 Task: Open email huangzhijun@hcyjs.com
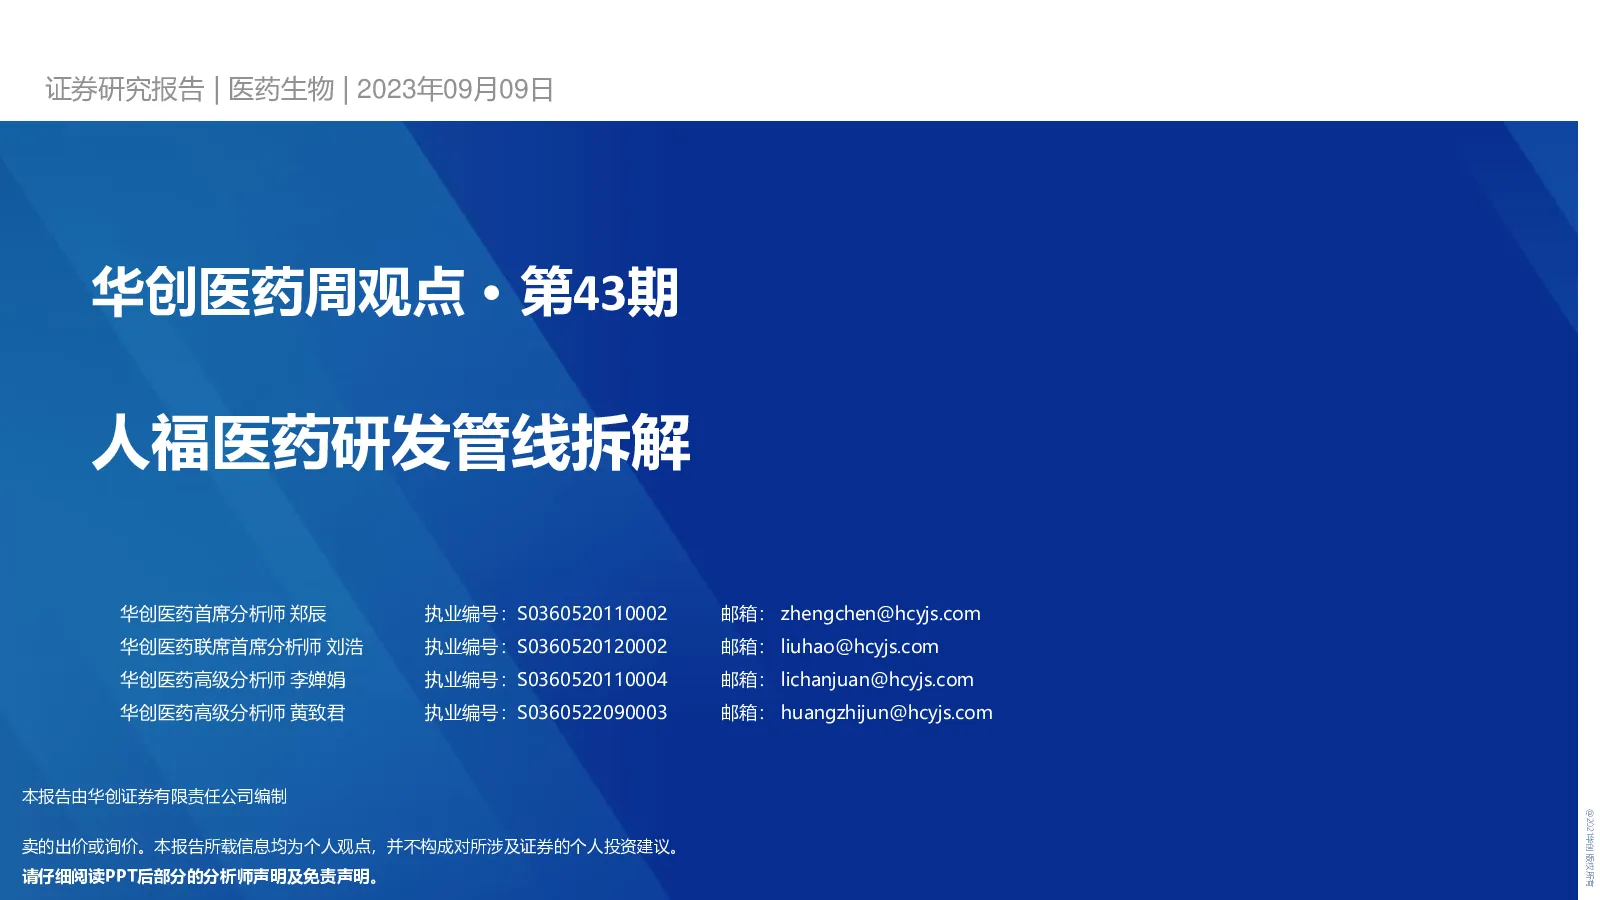click(x=886, y=713)
